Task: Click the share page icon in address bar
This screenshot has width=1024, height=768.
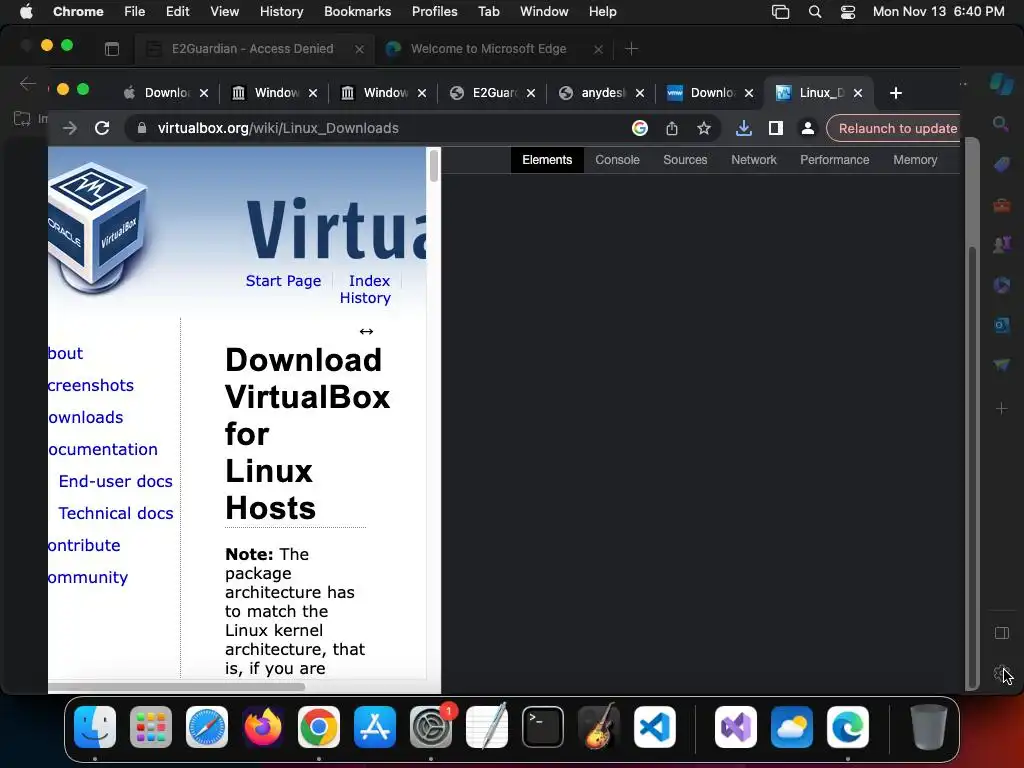Action: (x=671, y=128)
